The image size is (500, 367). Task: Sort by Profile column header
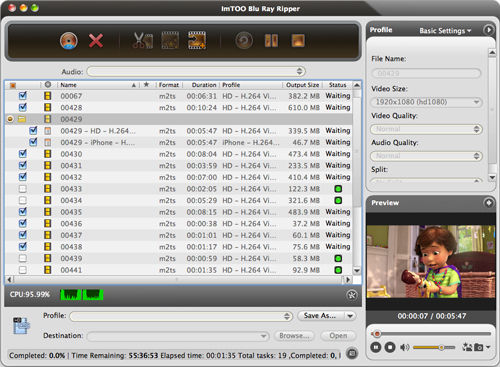[x=252, y=85]
